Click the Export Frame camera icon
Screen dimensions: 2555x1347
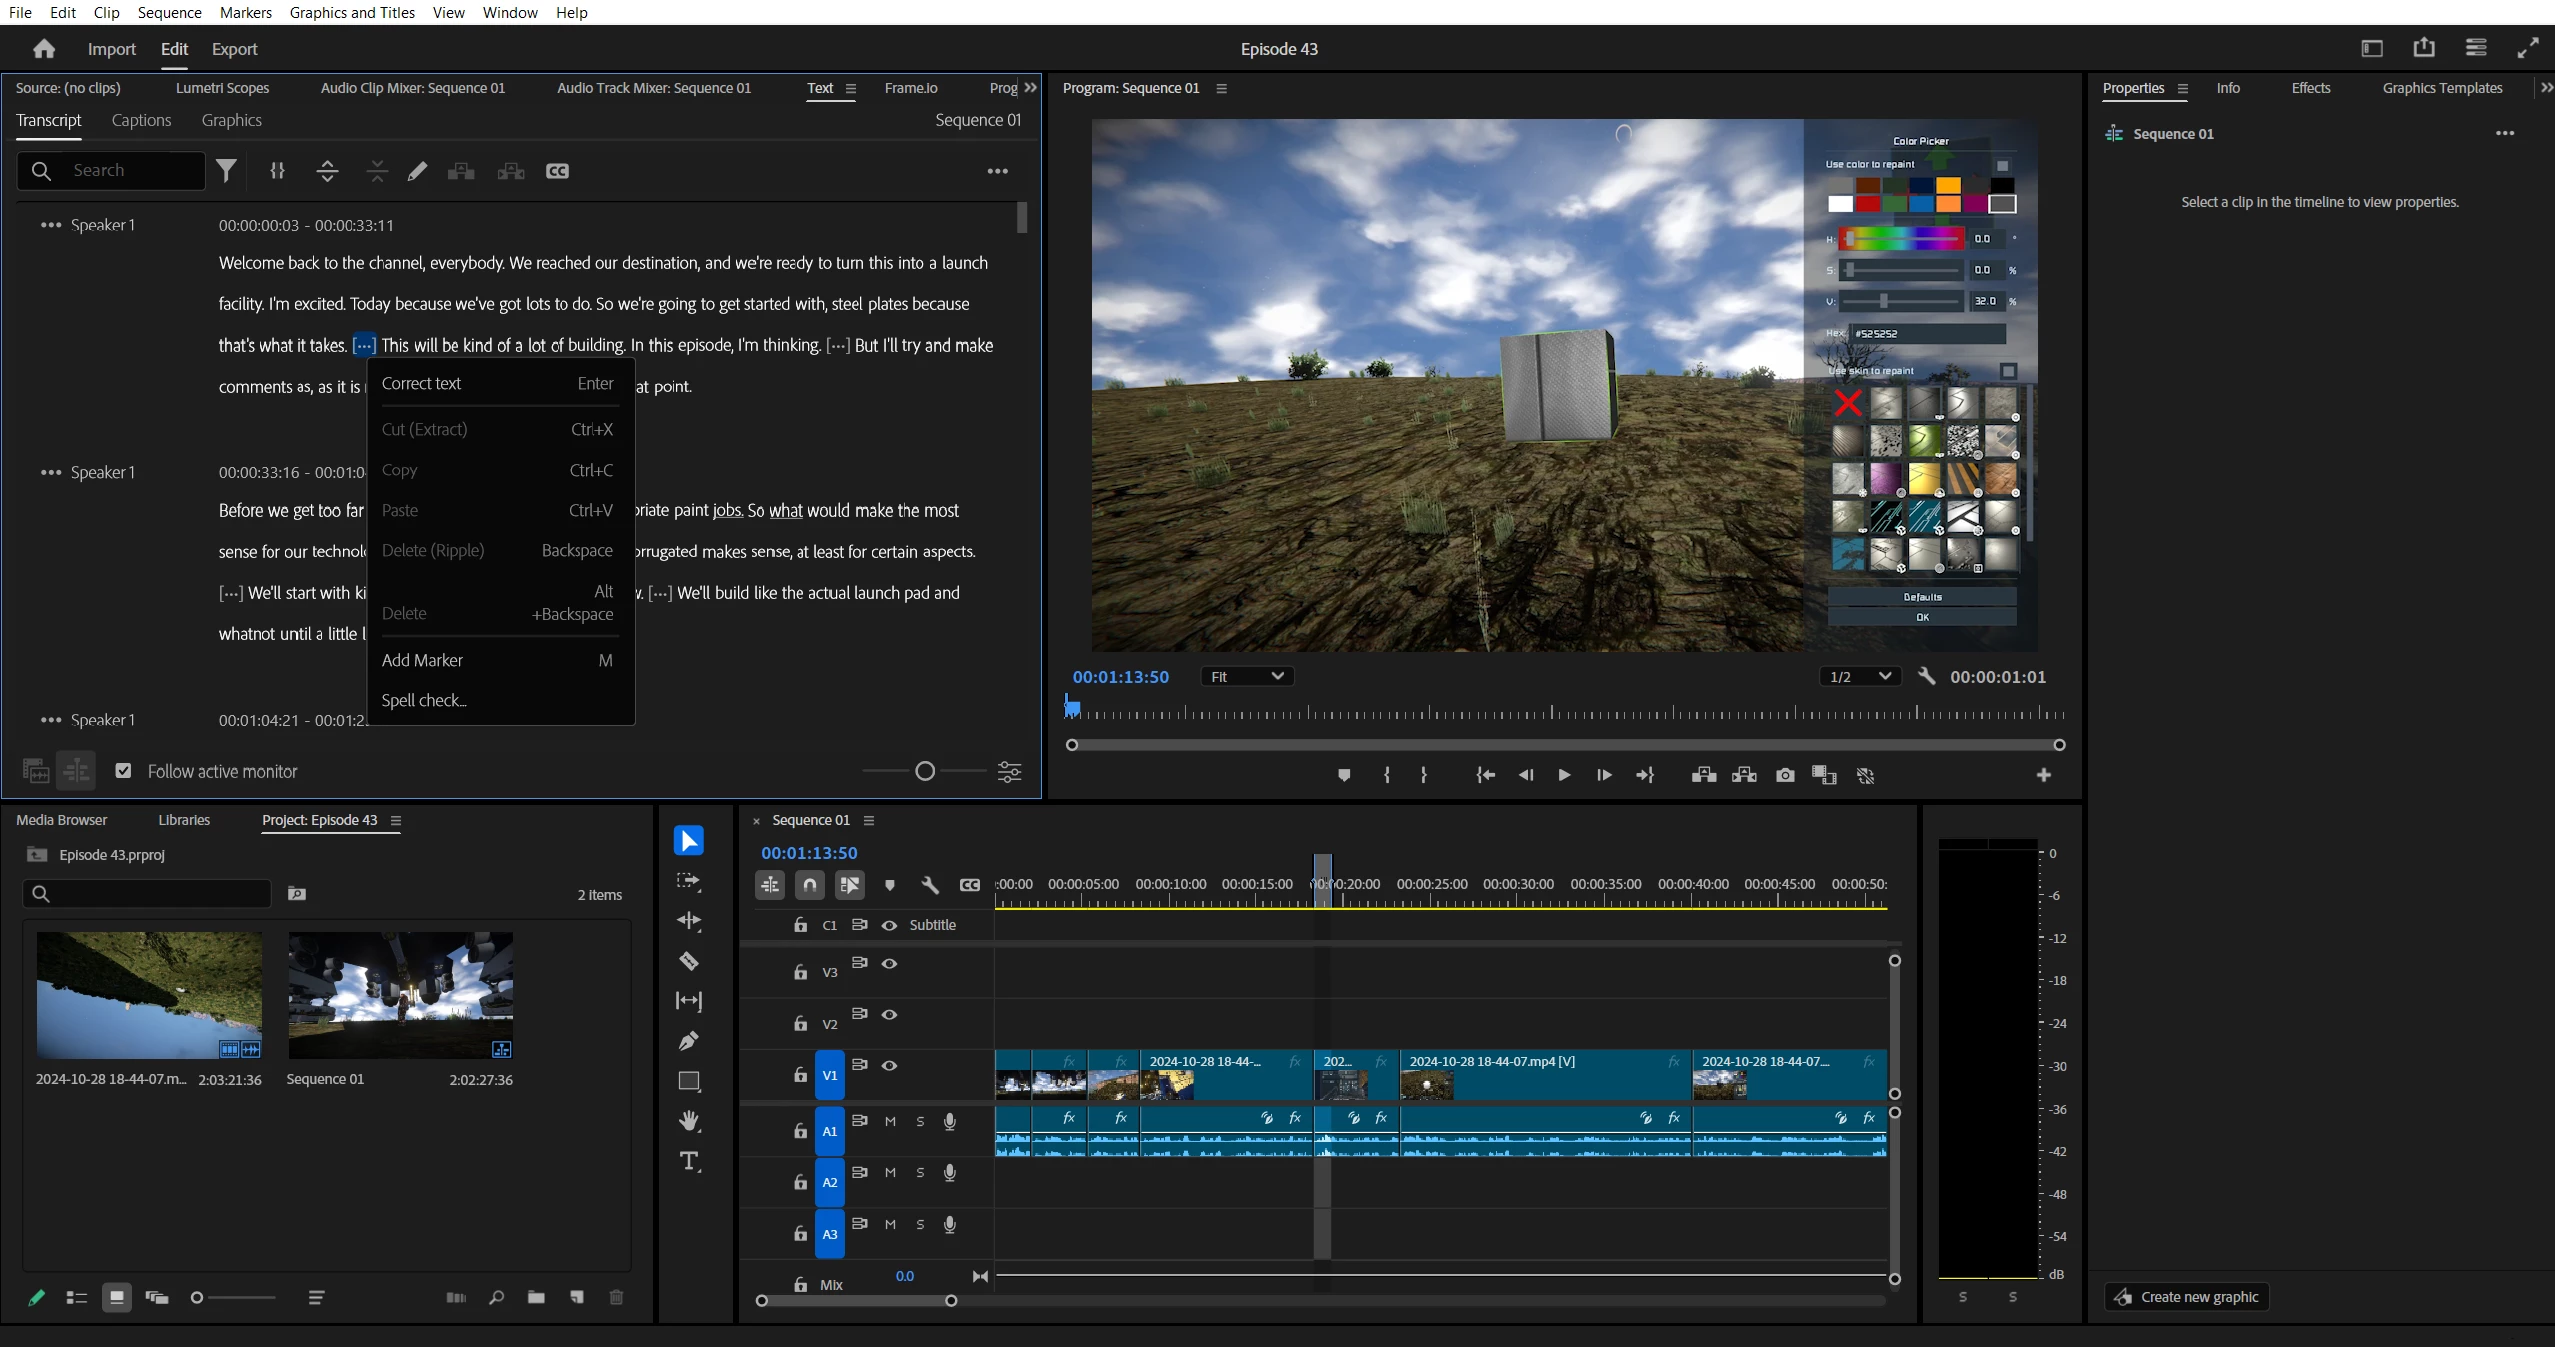coord(1785,775)
